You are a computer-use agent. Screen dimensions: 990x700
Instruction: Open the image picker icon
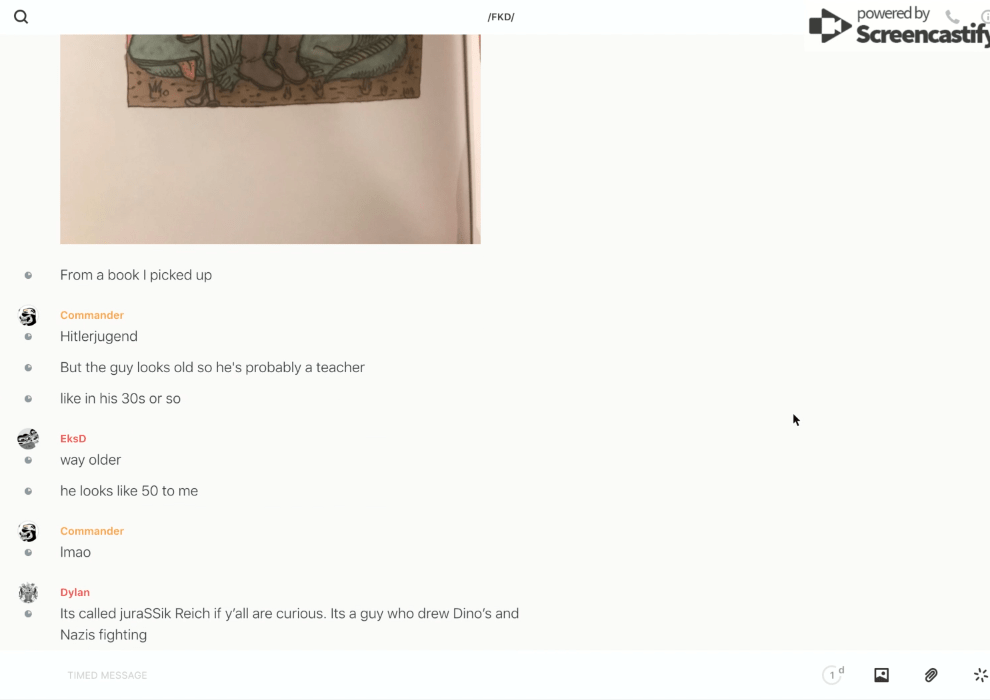[x=881, y=675]
